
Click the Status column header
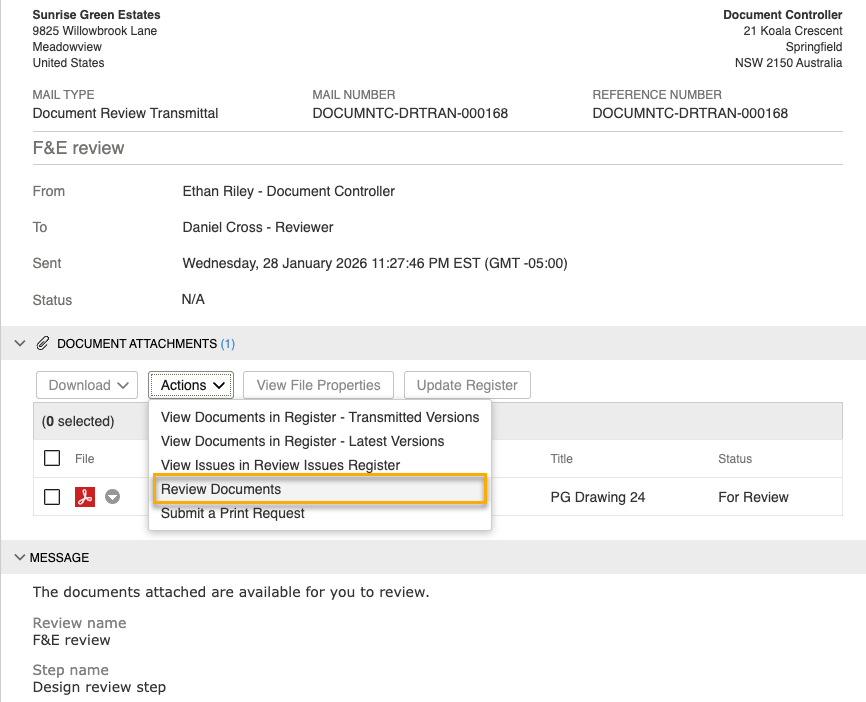coord(734,459)
